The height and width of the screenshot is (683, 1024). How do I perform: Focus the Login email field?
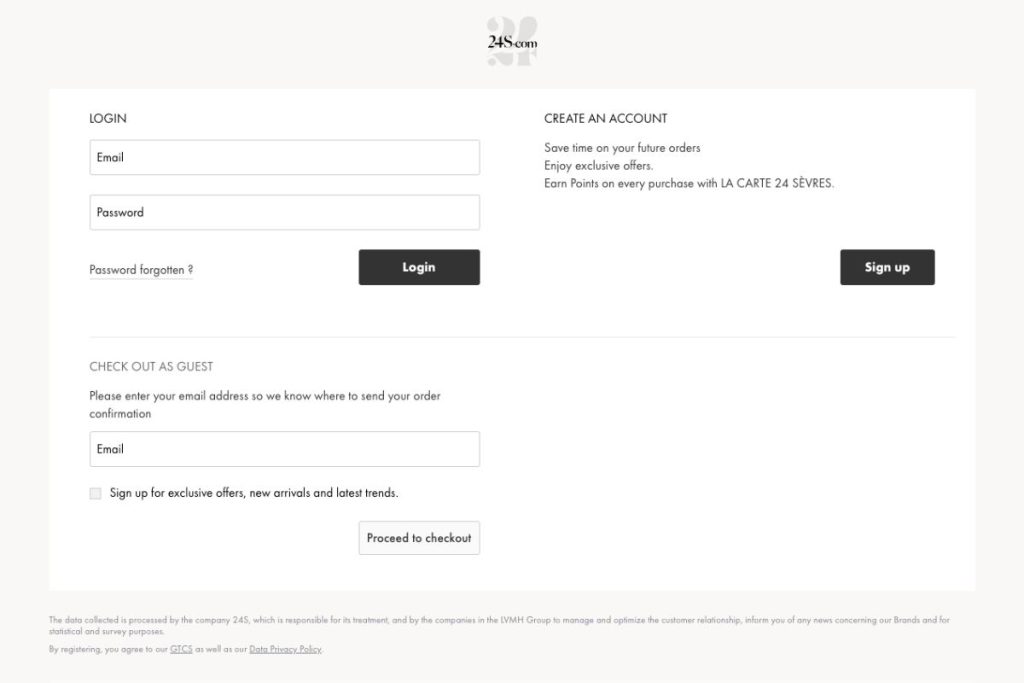(284, 158)
